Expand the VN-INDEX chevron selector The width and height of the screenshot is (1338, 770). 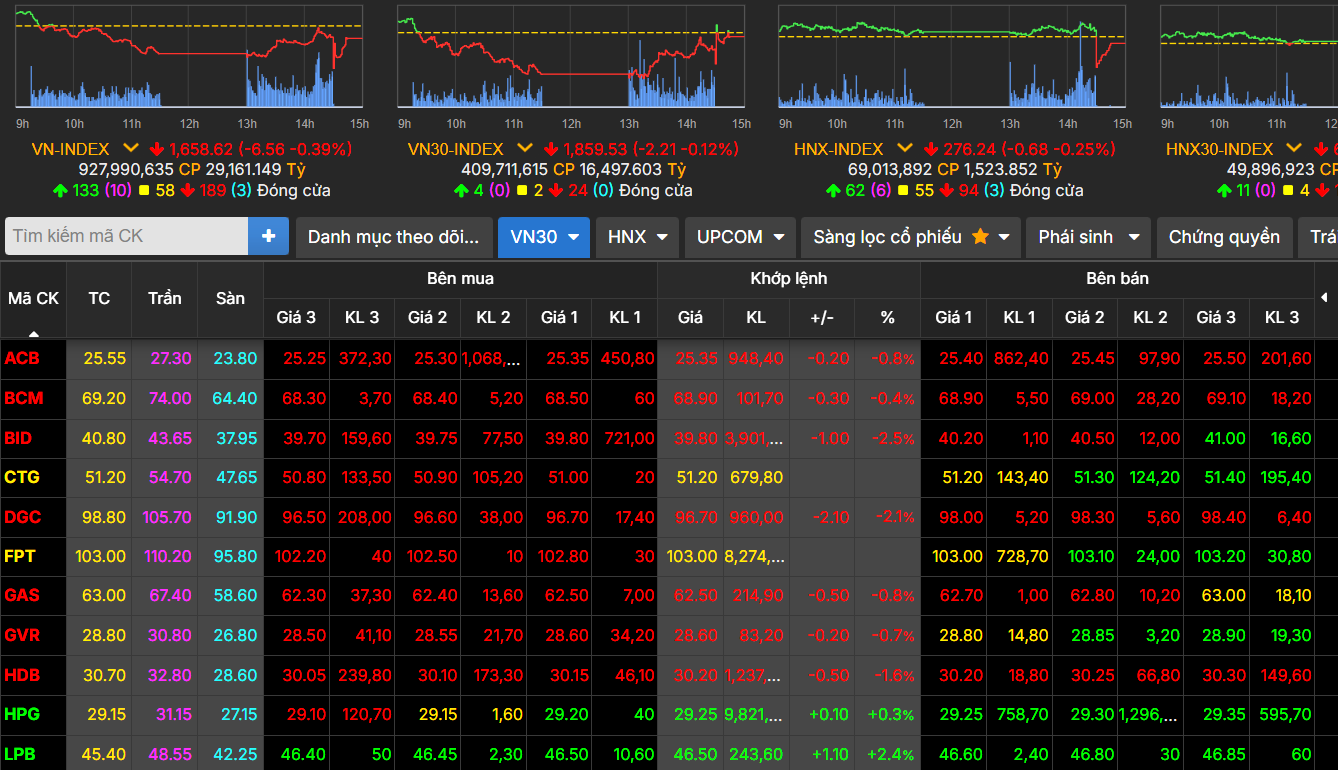click(131, 149)
